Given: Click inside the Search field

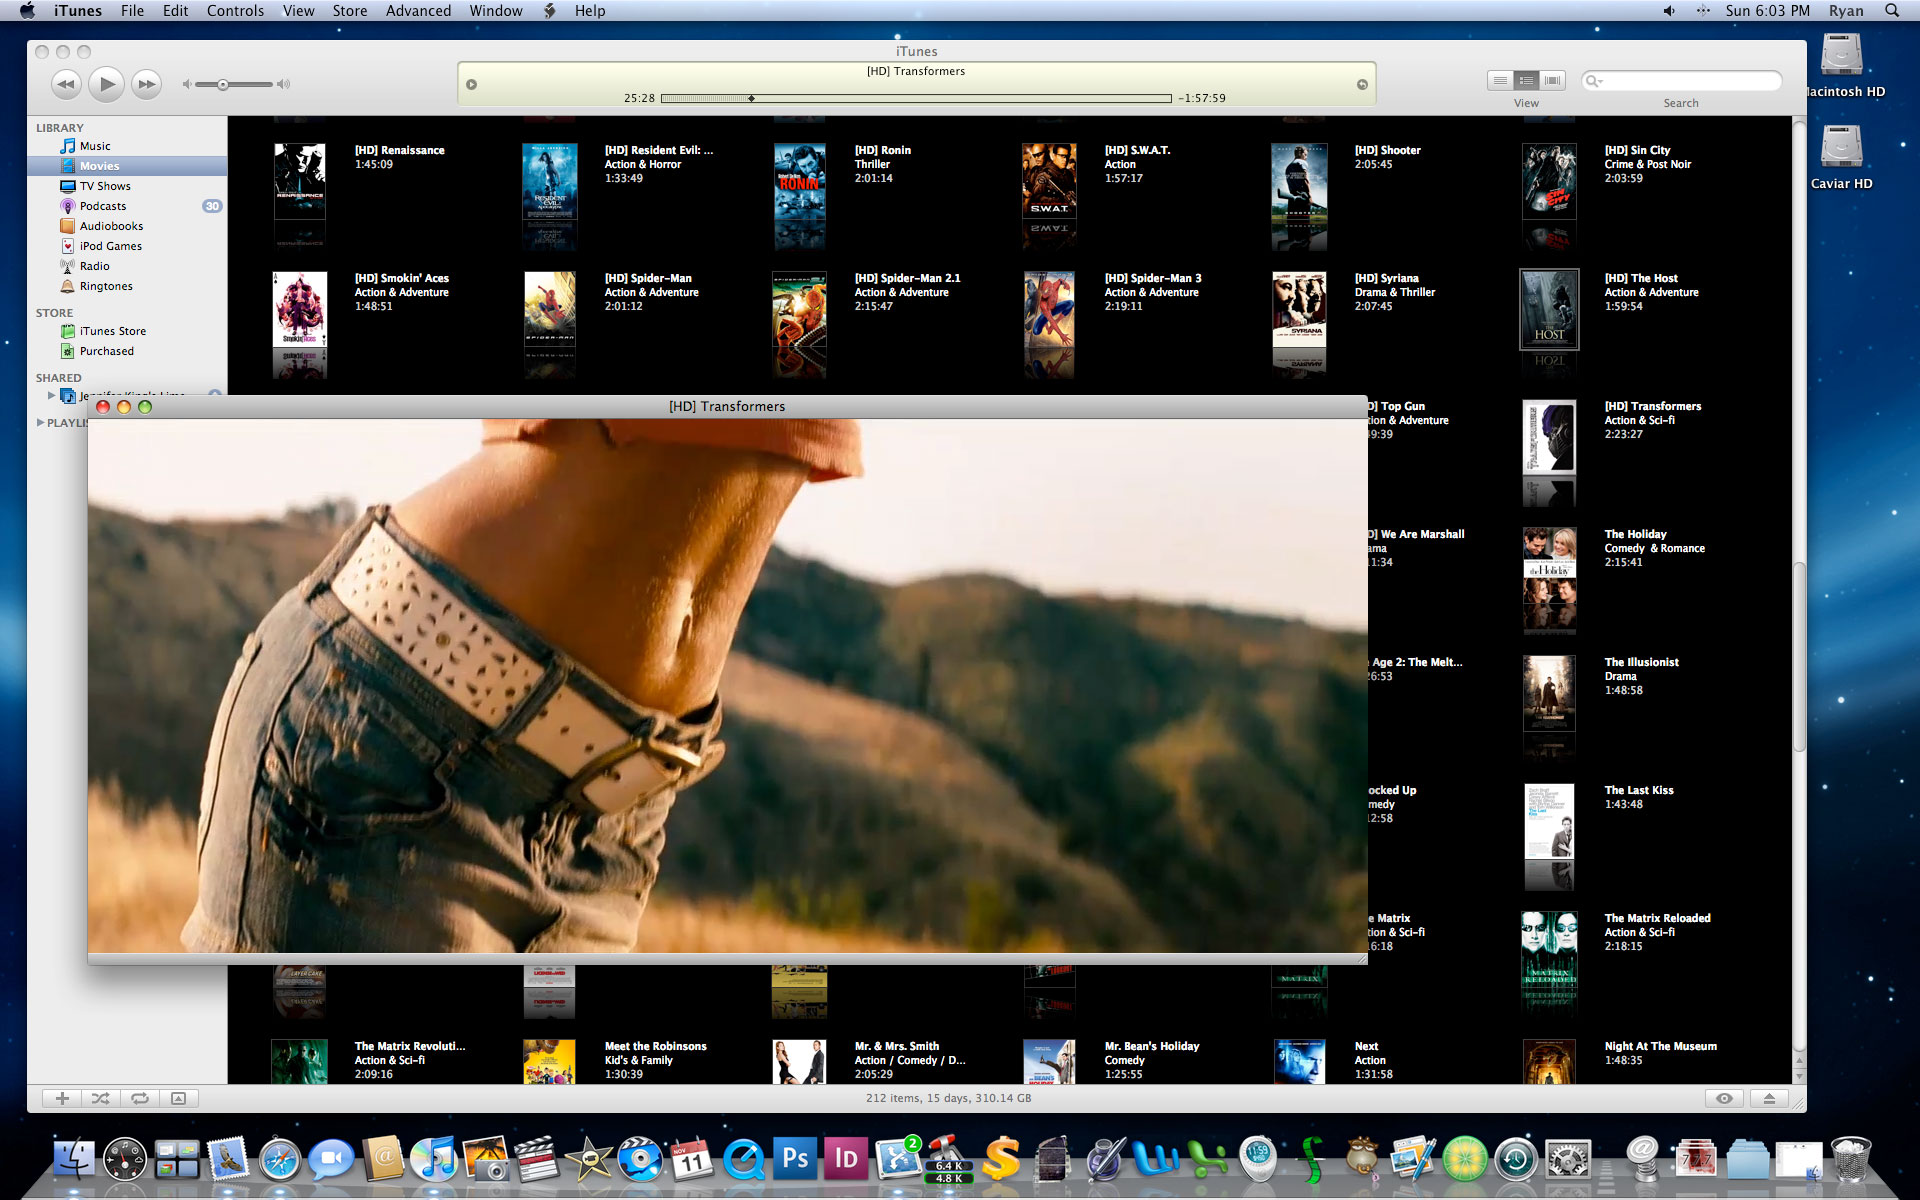Looking at the screenshot, I should pyautogui.click(x=1690, y=80).
